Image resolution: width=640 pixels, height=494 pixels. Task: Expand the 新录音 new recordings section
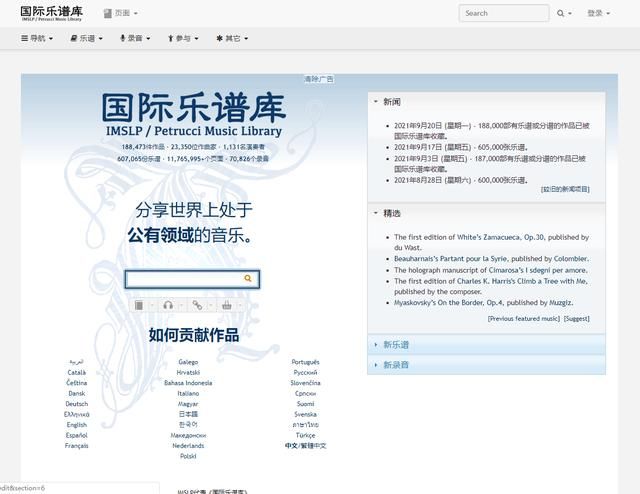click(486, 365)
